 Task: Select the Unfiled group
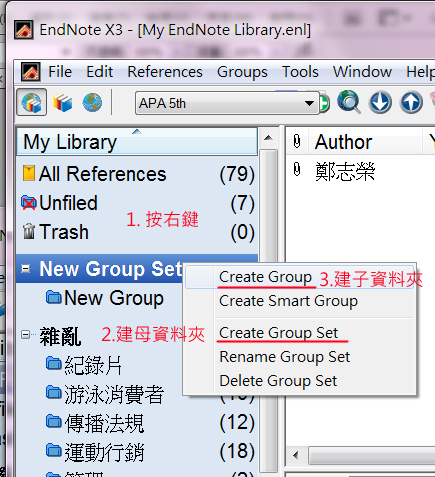[x=137, y=203]
